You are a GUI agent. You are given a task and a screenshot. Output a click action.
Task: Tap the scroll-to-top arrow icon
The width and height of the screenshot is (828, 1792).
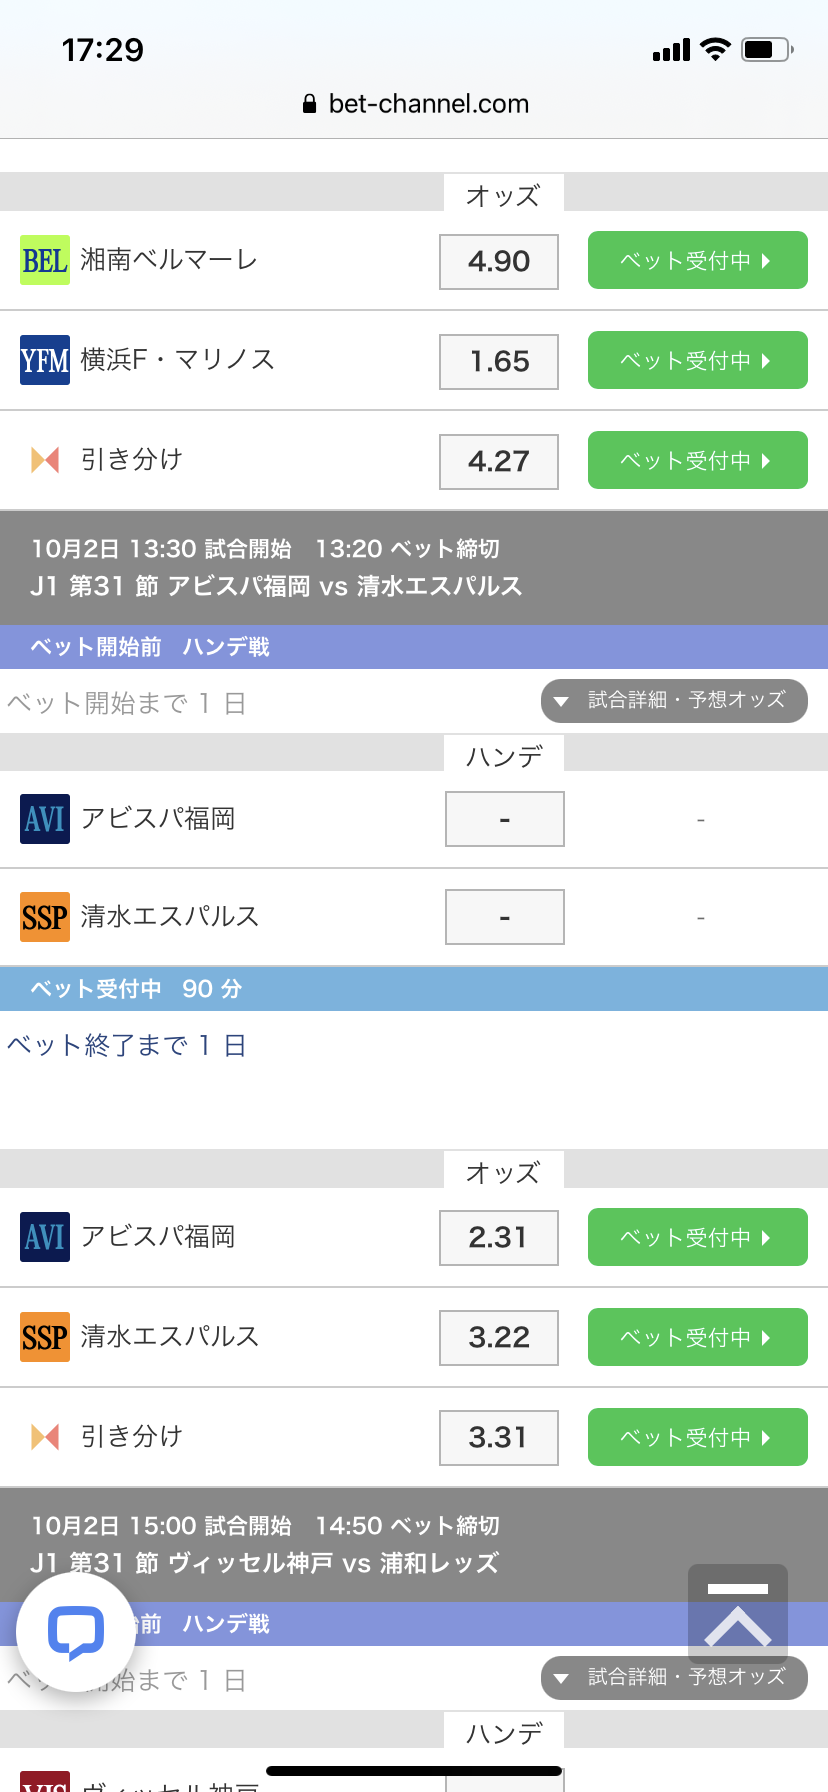(x=737, y=1614)
